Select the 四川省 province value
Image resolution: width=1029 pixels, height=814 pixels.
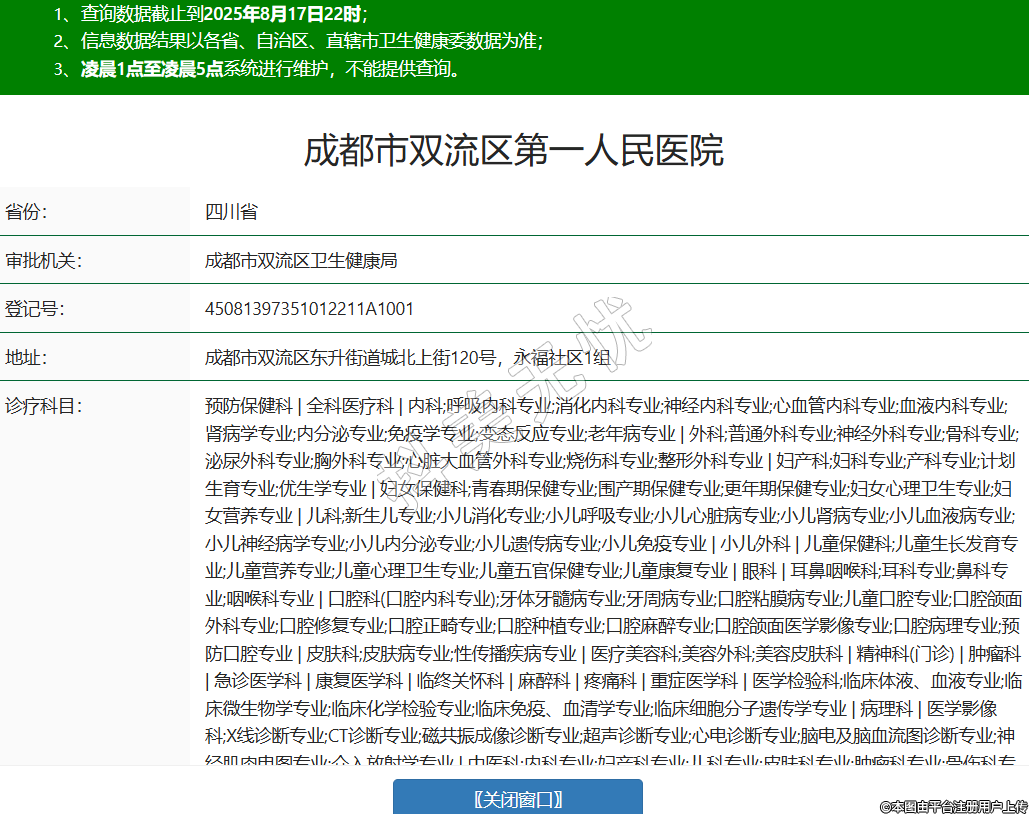click(x=231, y=212)
